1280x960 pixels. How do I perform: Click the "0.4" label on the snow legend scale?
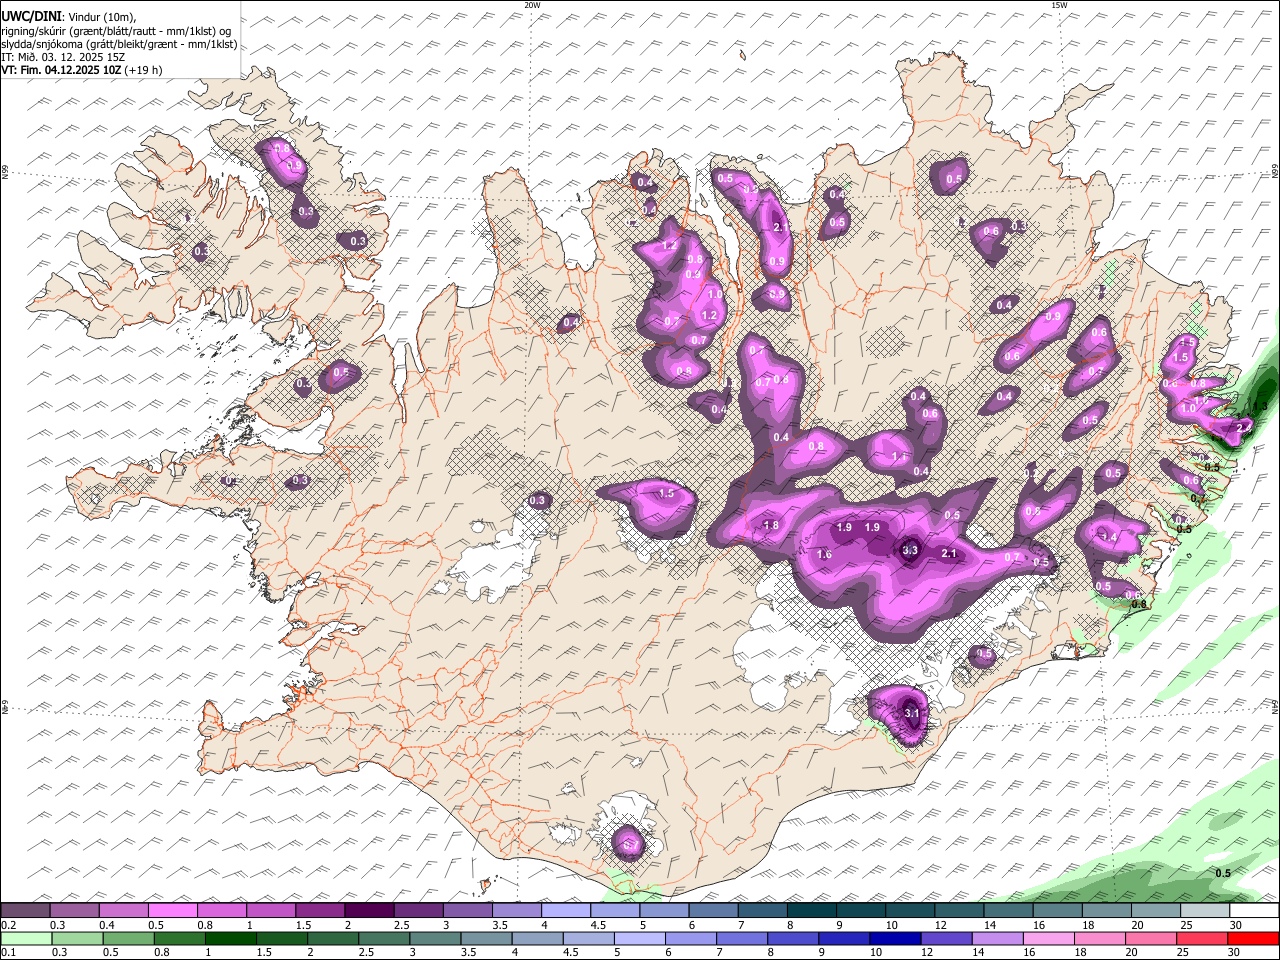click(x=105, y=925)
